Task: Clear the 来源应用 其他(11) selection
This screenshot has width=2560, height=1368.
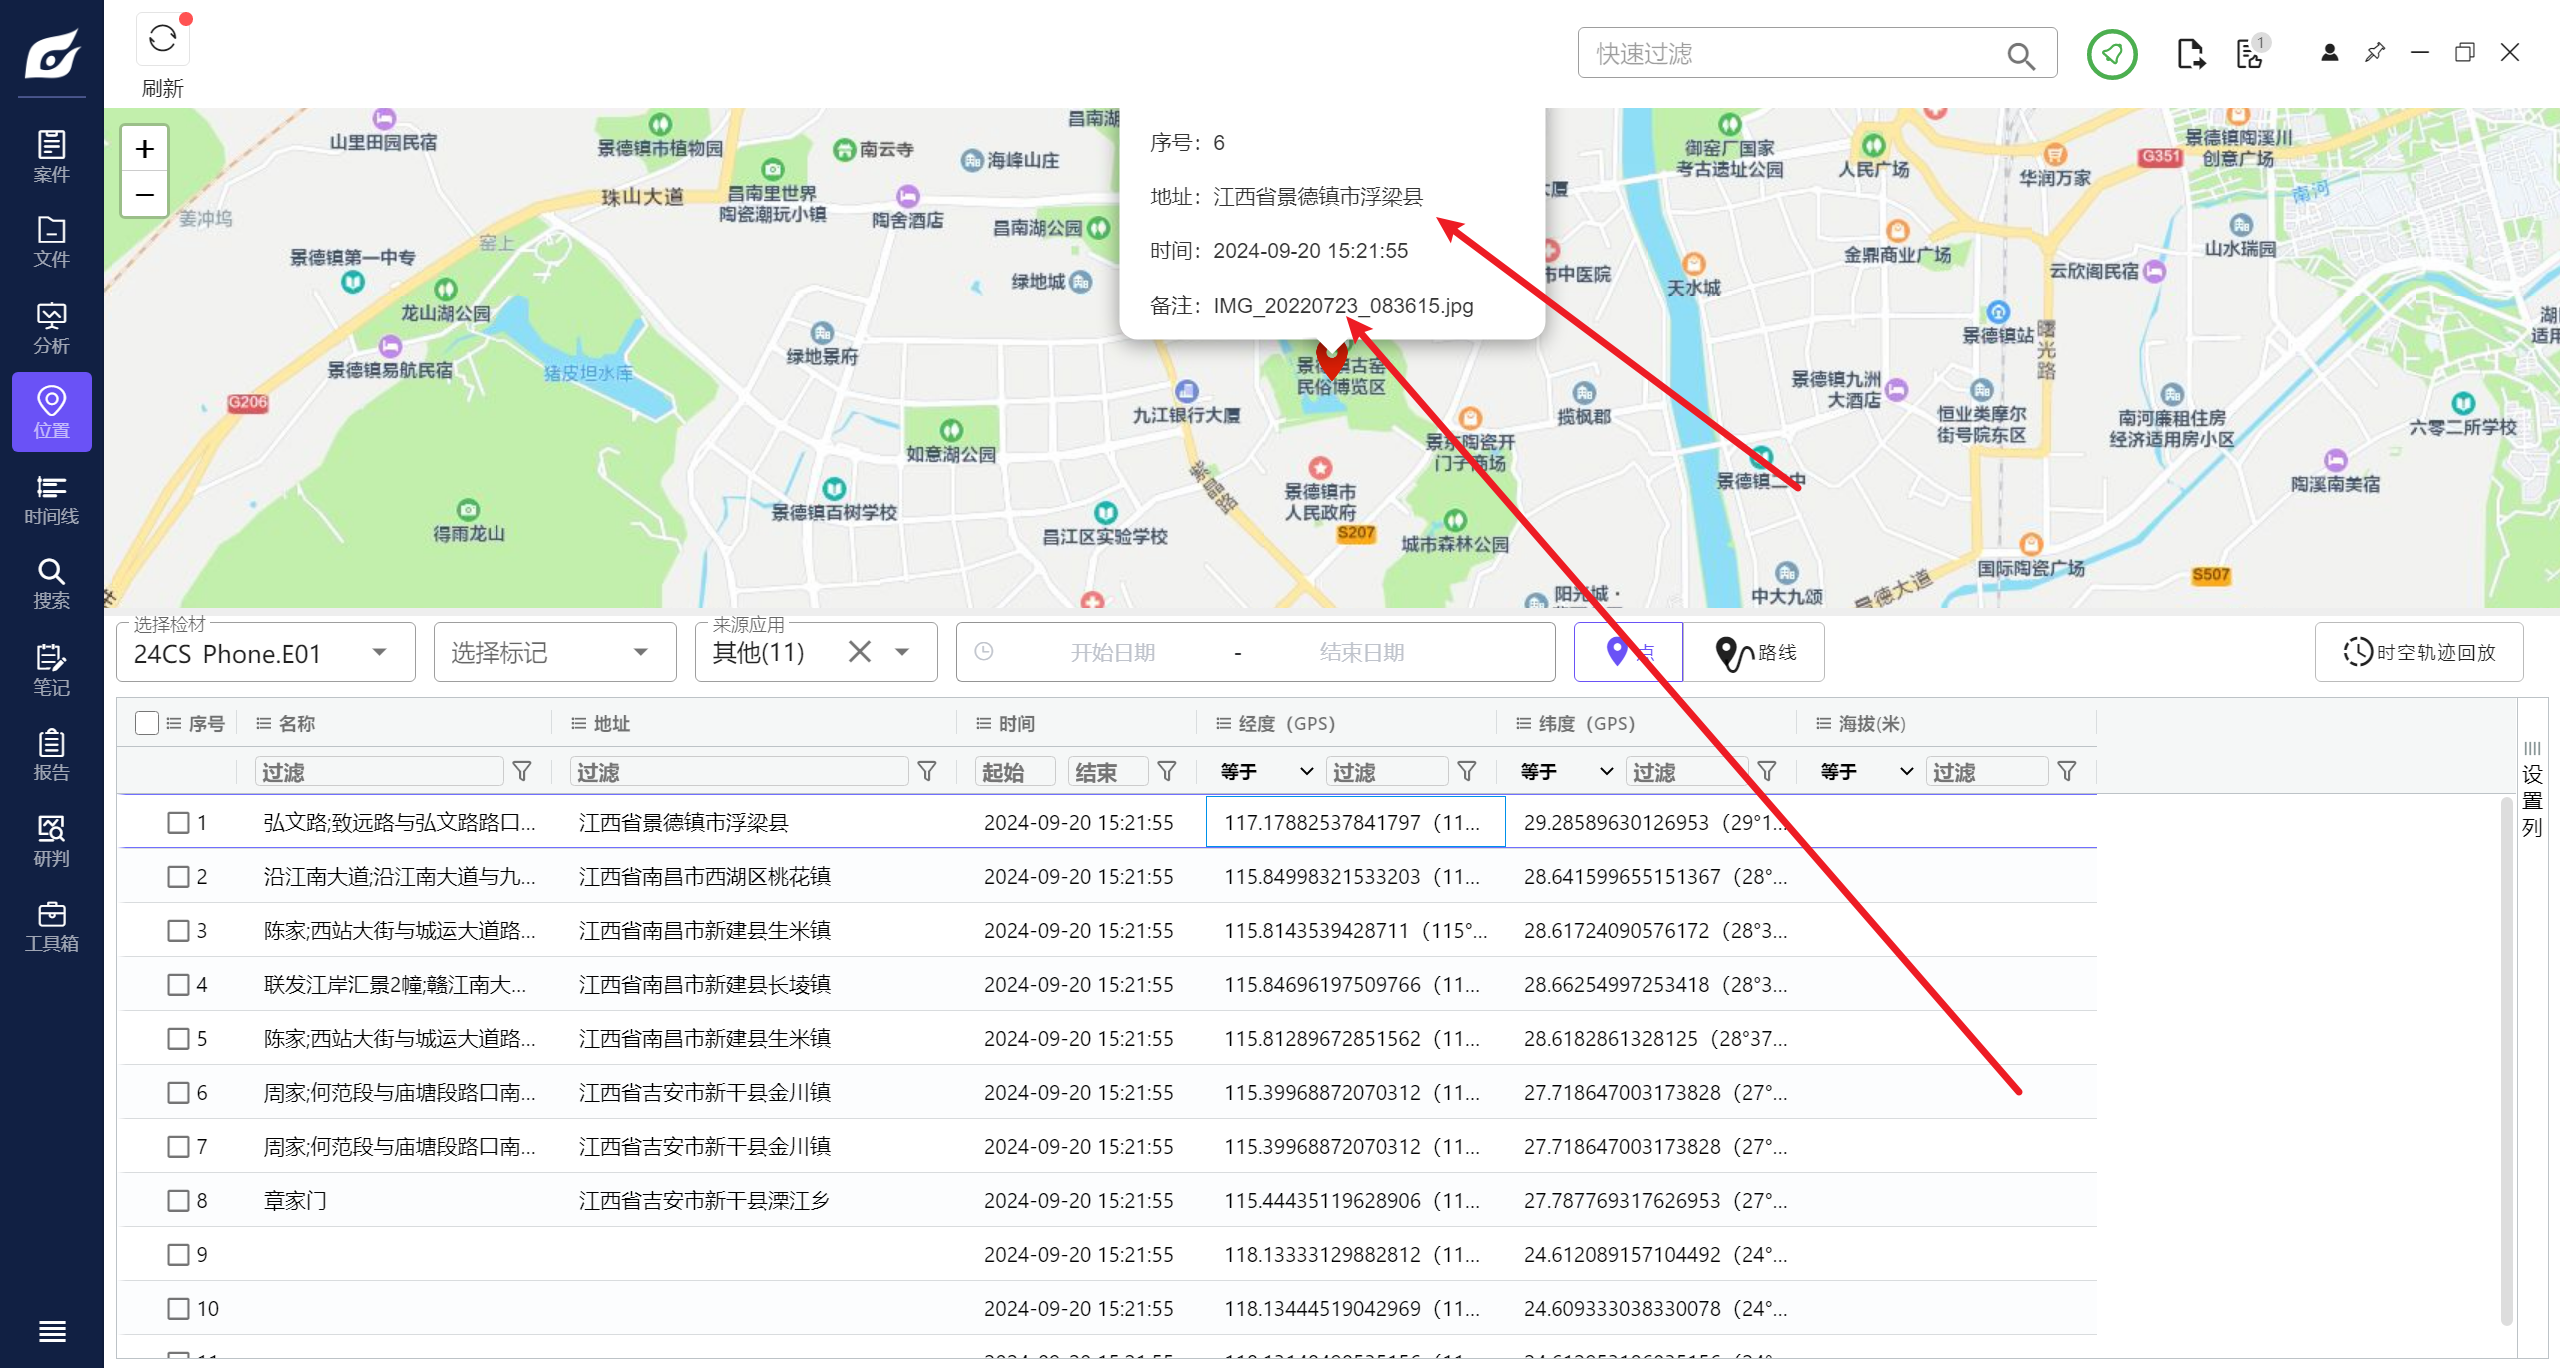Action: (x=859, y=652)
